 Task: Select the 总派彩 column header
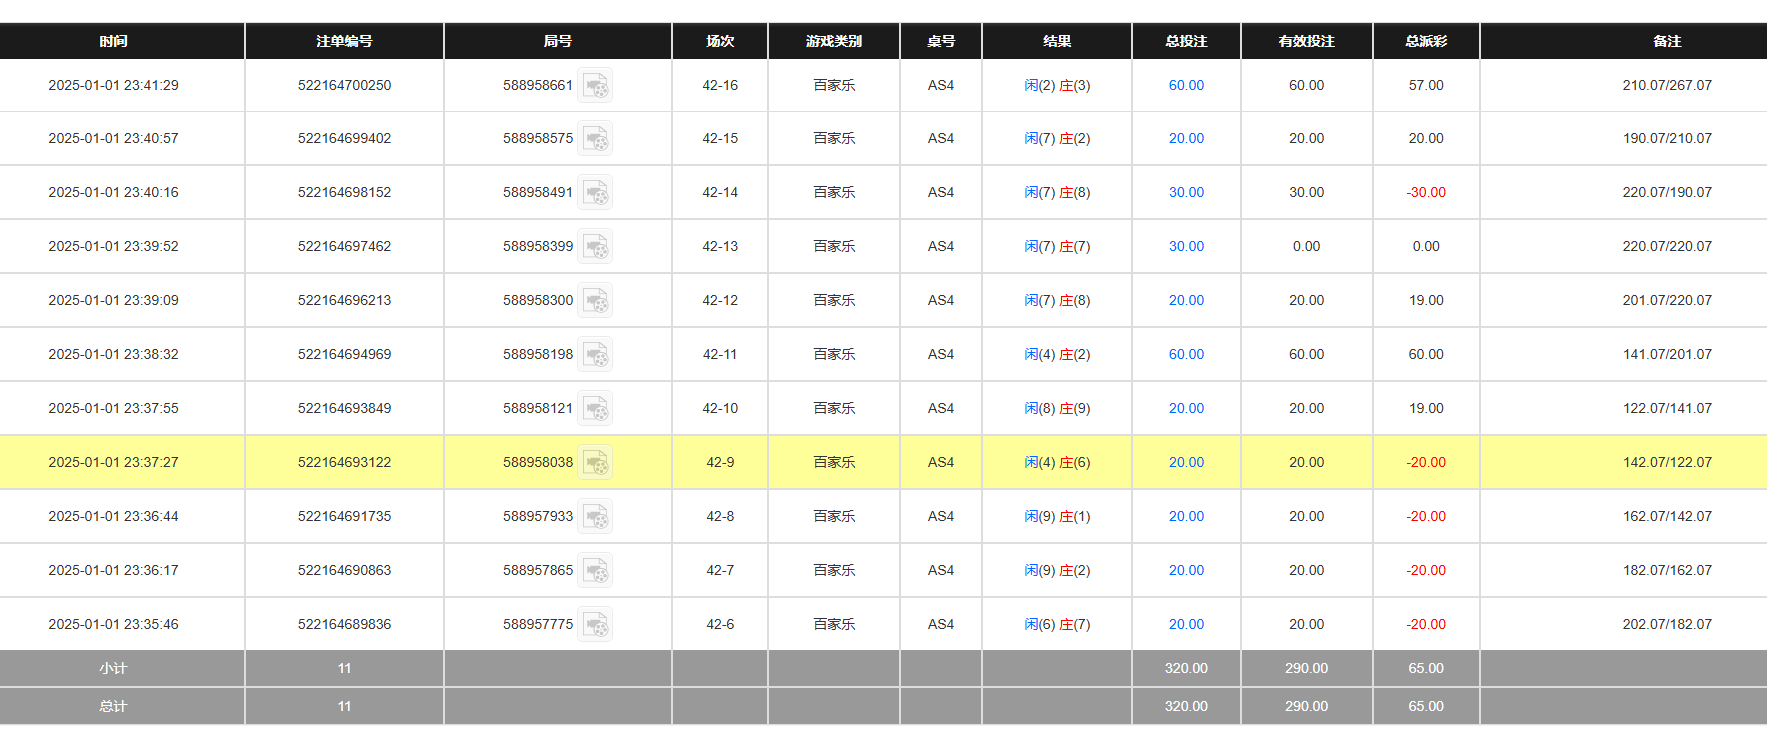pyautogui.click(x=1425, y=41)
